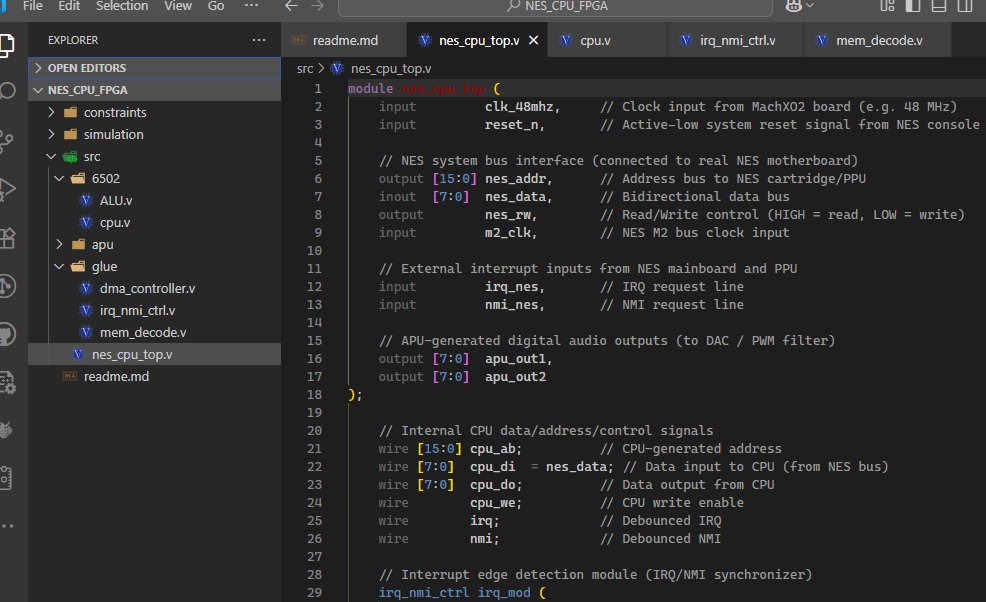Collapse the 6502 folder
The height and width of the screenshot is (602, 986).
pos(154,178)
